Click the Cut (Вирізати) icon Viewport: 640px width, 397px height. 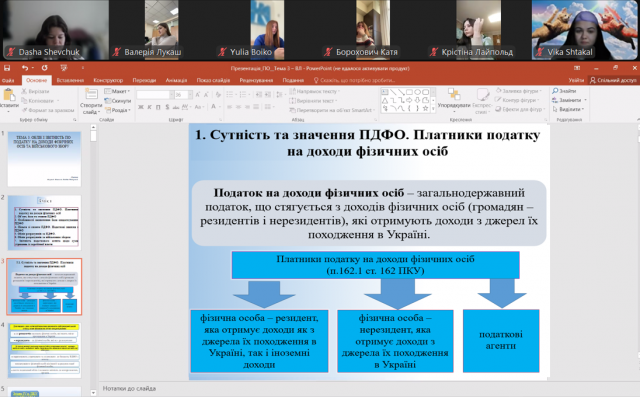pyautogui.click(x=24, y=91)
